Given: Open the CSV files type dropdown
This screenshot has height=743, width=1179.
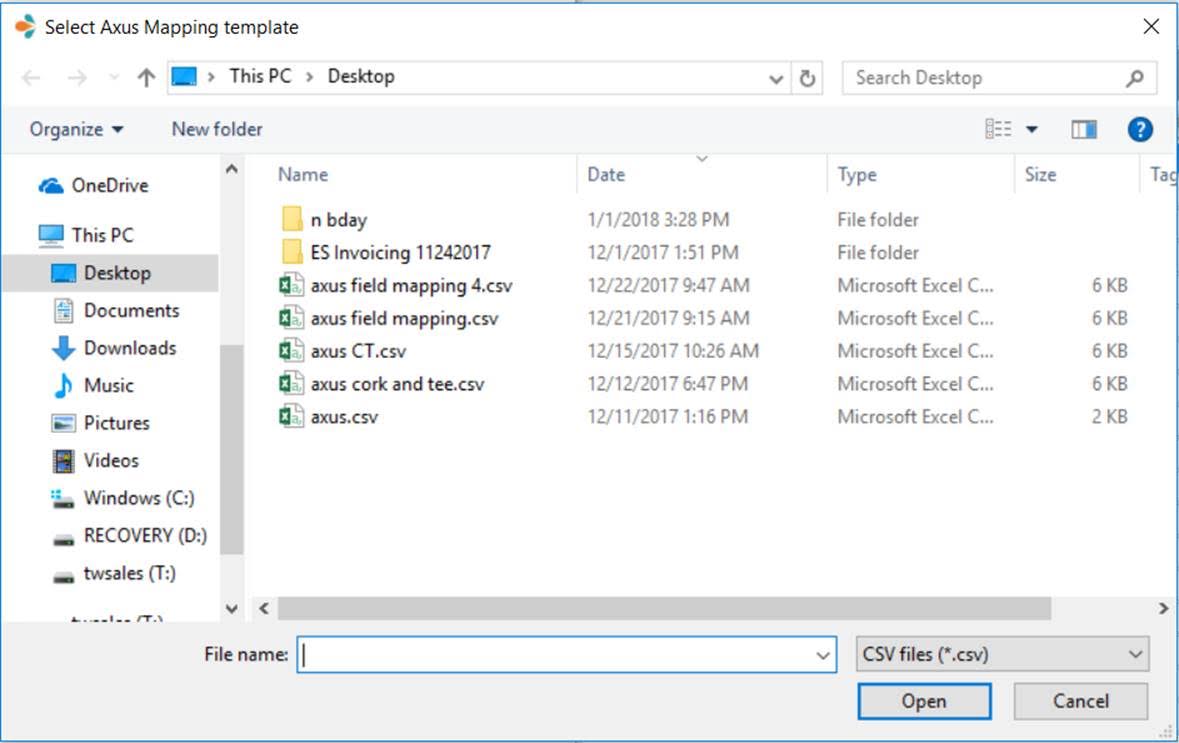Looking at the screenshot, I should click(1003, 655).
